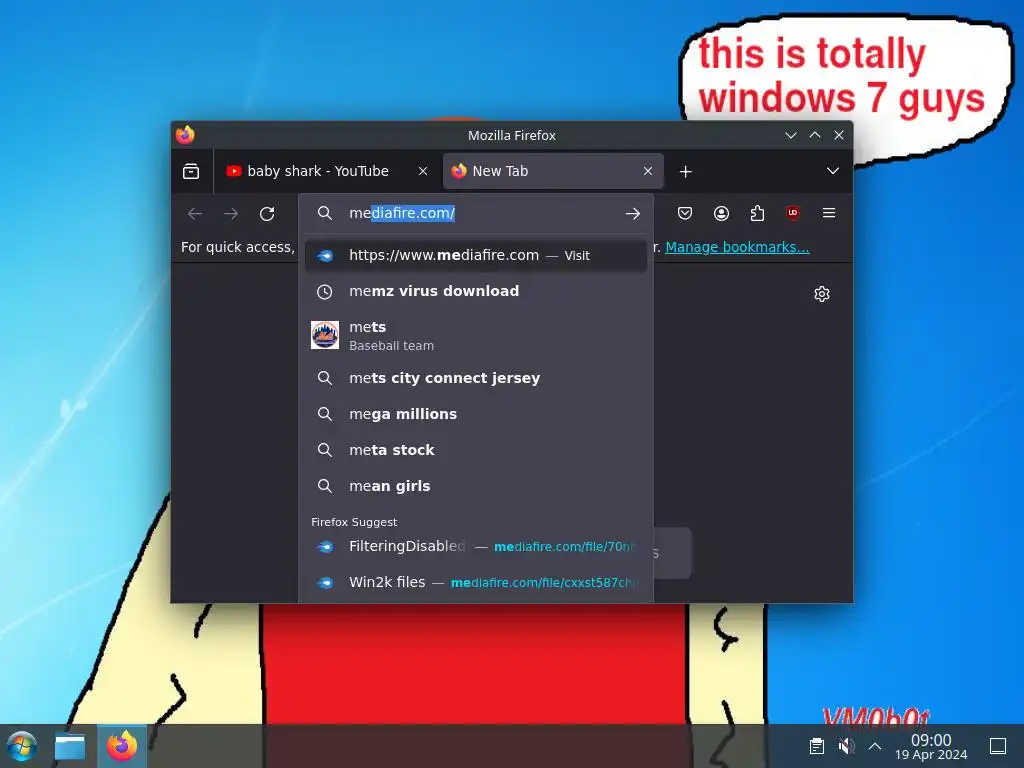Select mean girls search suggestion
The height and width of the screenshot is (768, 1024).
coord(475,486)
